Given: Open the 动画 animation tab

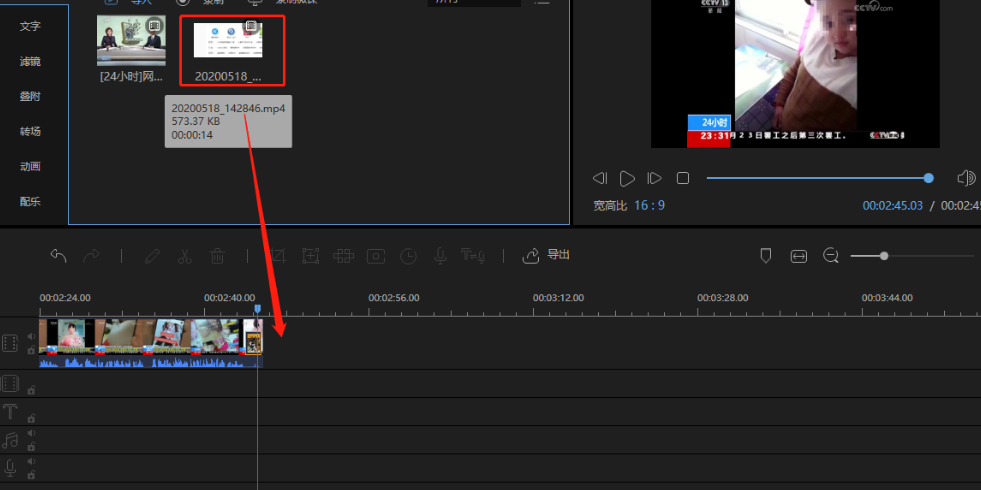Looking at the screenshot, I should (30, 166).
